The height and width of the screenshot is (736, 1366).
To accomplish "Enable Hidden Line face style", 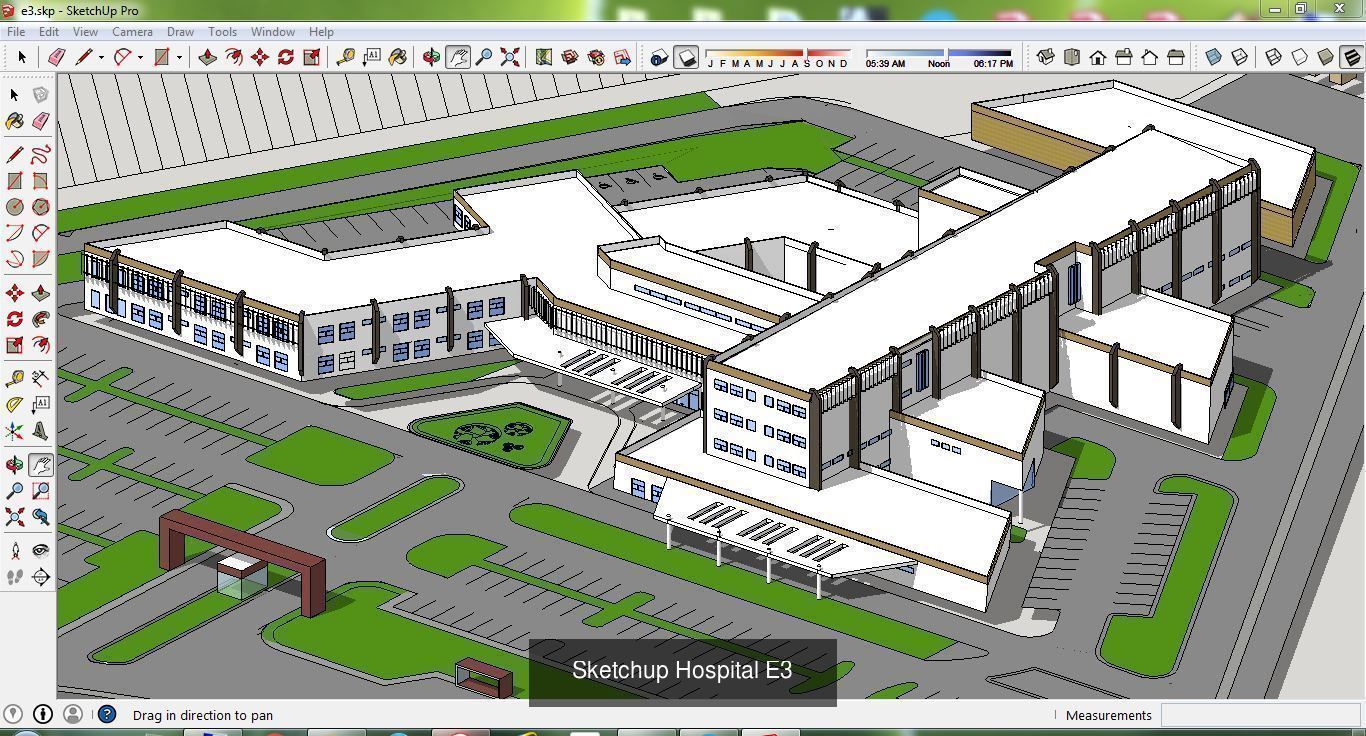I will (x=1300, y=57).
